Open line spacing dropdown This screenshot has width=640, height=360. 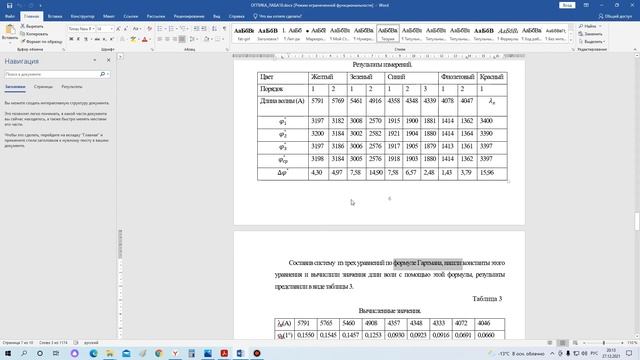pos(193,39)
